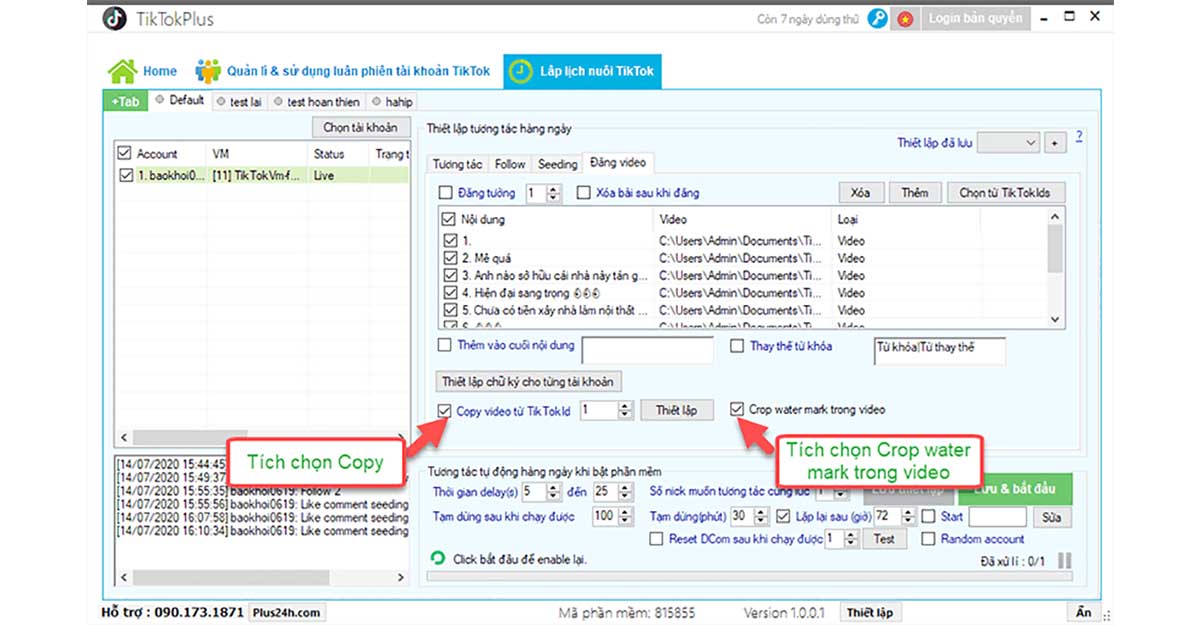Image resolution: width=1200 pixels, height=625 pixels.
Task: Click the account list horizontal scrollbar
Action: point(263,438)
